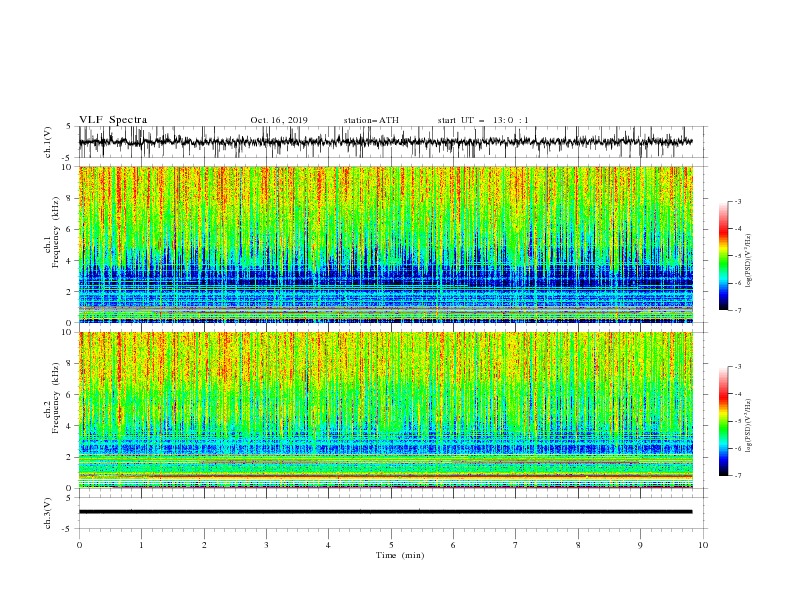Click the ch.2 color bar log(PSD) label
792x612 pixels.
749,426
